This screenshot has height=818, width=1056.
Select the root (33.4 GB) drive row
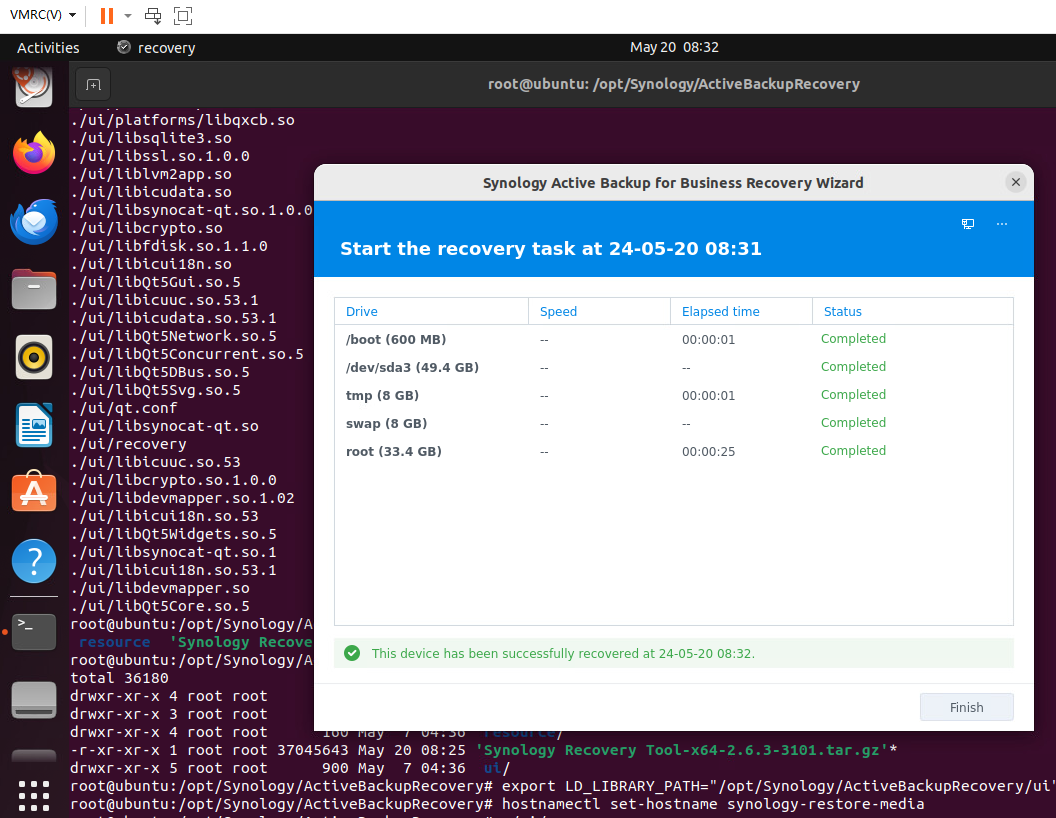(x=673, y=451)
